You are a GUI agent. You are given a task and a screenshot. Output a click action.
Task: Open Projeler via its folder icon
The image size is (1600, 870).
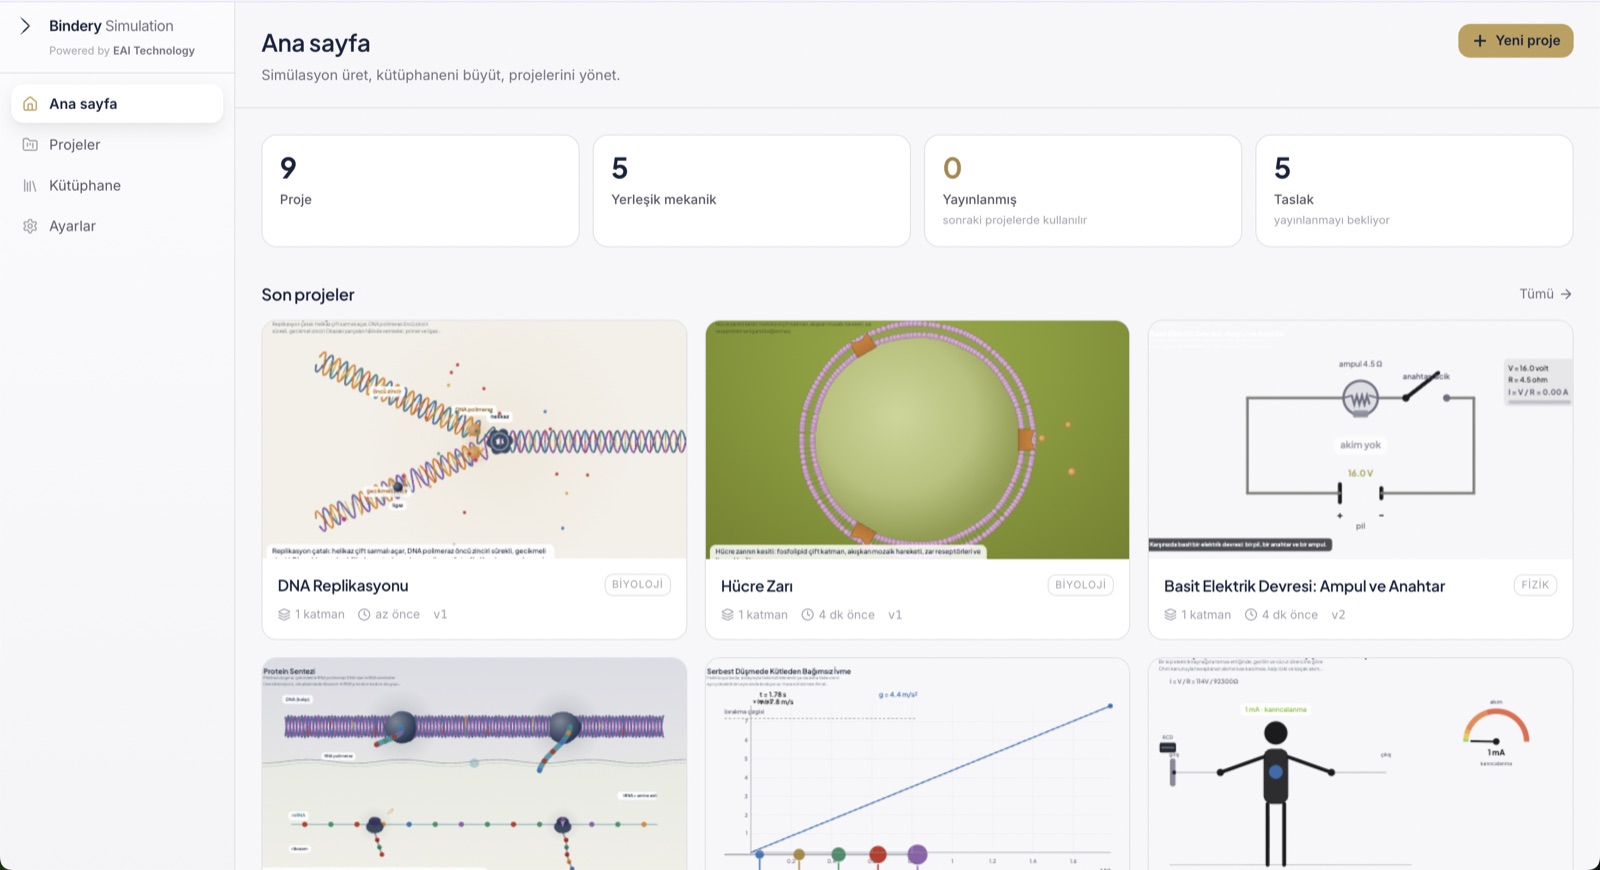[30, 145]
